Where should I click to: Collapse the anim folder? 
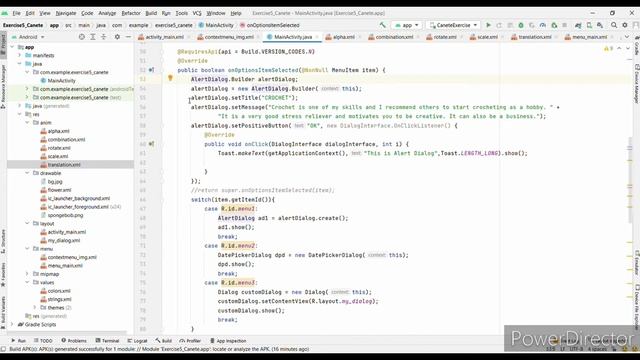(x=27, y=122)
